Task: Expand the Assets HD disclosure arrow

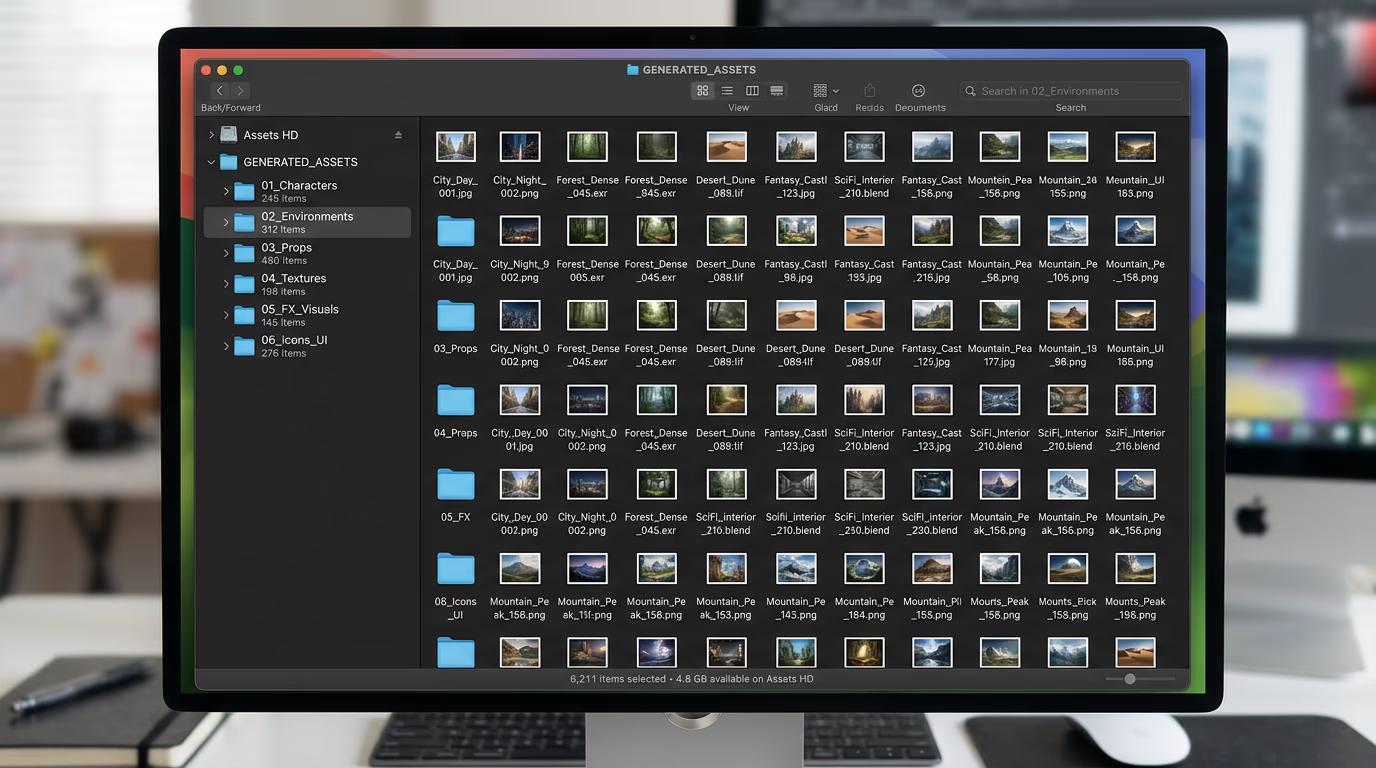Action: pos(211,135)
